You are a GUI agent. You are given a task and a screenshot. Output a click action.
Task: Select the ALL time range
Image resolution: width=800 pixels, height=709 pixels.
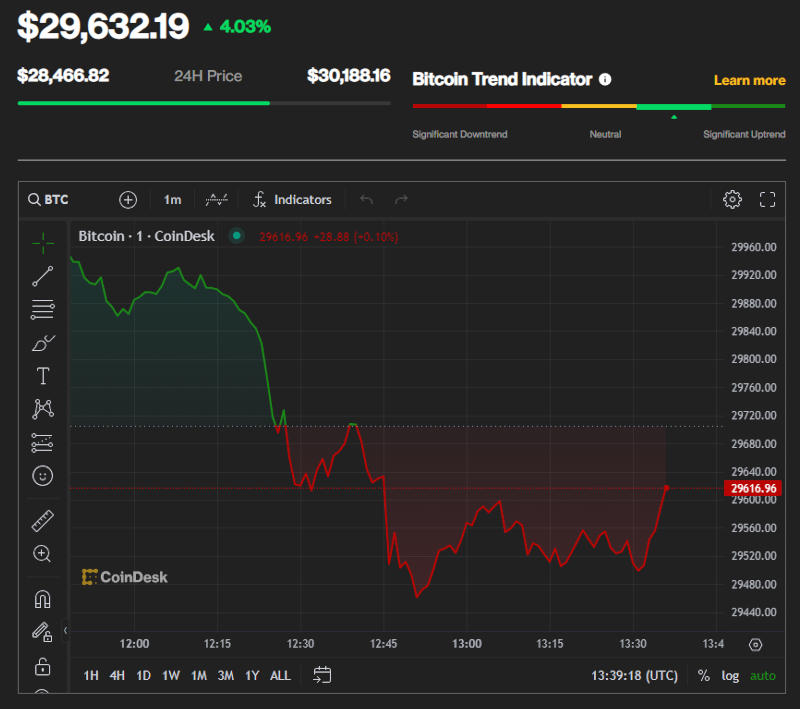pos(281,675)
